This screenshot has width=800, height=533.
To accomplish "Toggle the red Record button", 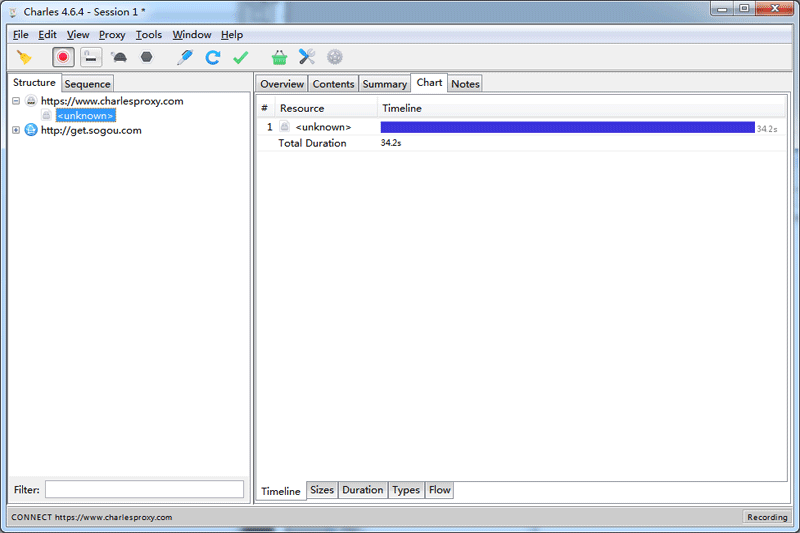I will point(63,57).
